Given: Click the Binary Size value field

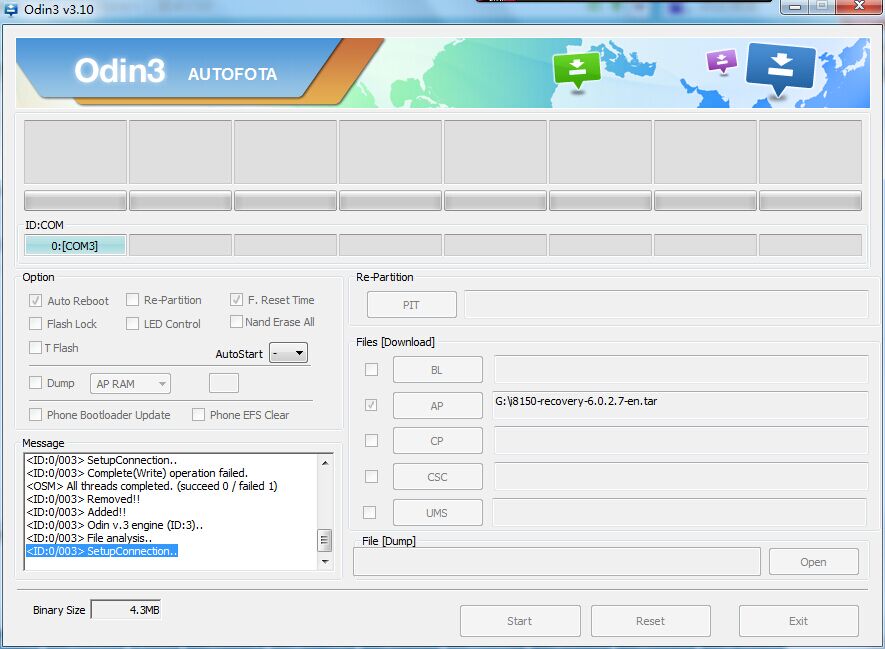Looking at the screenshot, I should pyautogui.click(x=126, y=609).
